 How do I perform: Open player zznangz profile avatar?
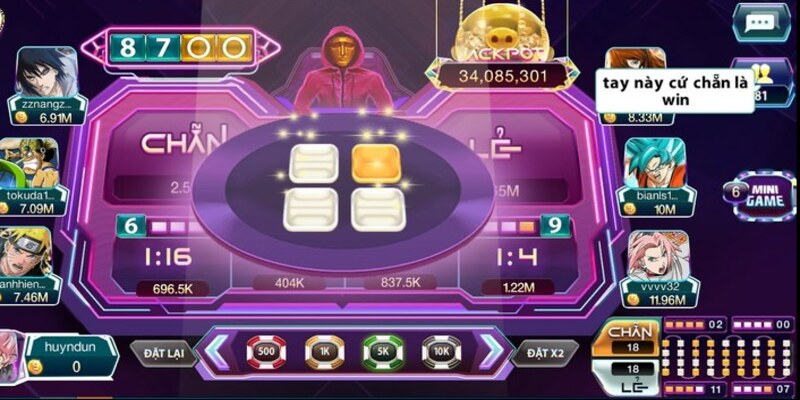[47, 72]
